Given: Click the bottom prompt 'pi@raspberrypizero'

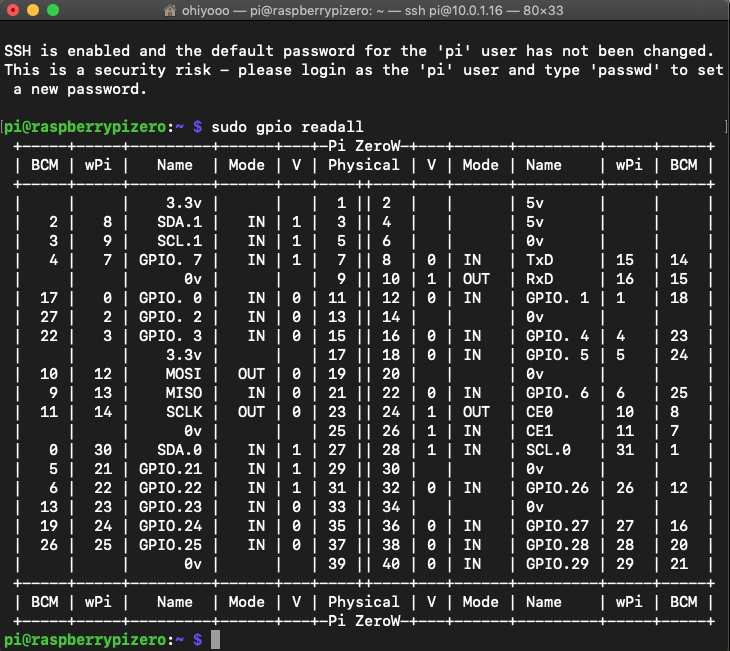Looking at the screenshot, I should (85, 640).
